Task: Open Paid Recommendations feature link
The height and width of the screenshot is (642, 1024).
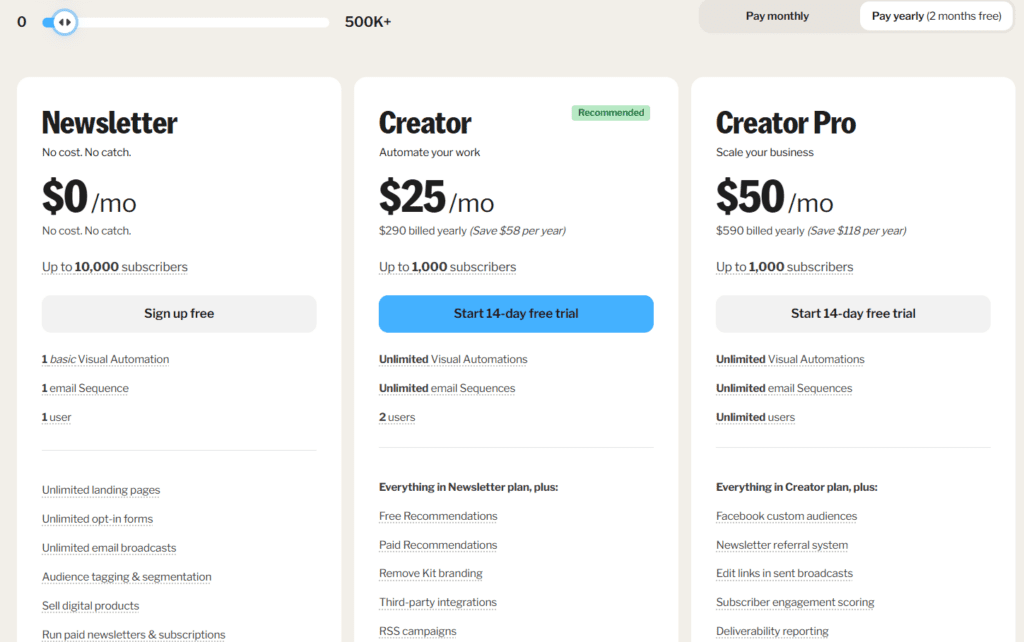Action: pos(438,545)
